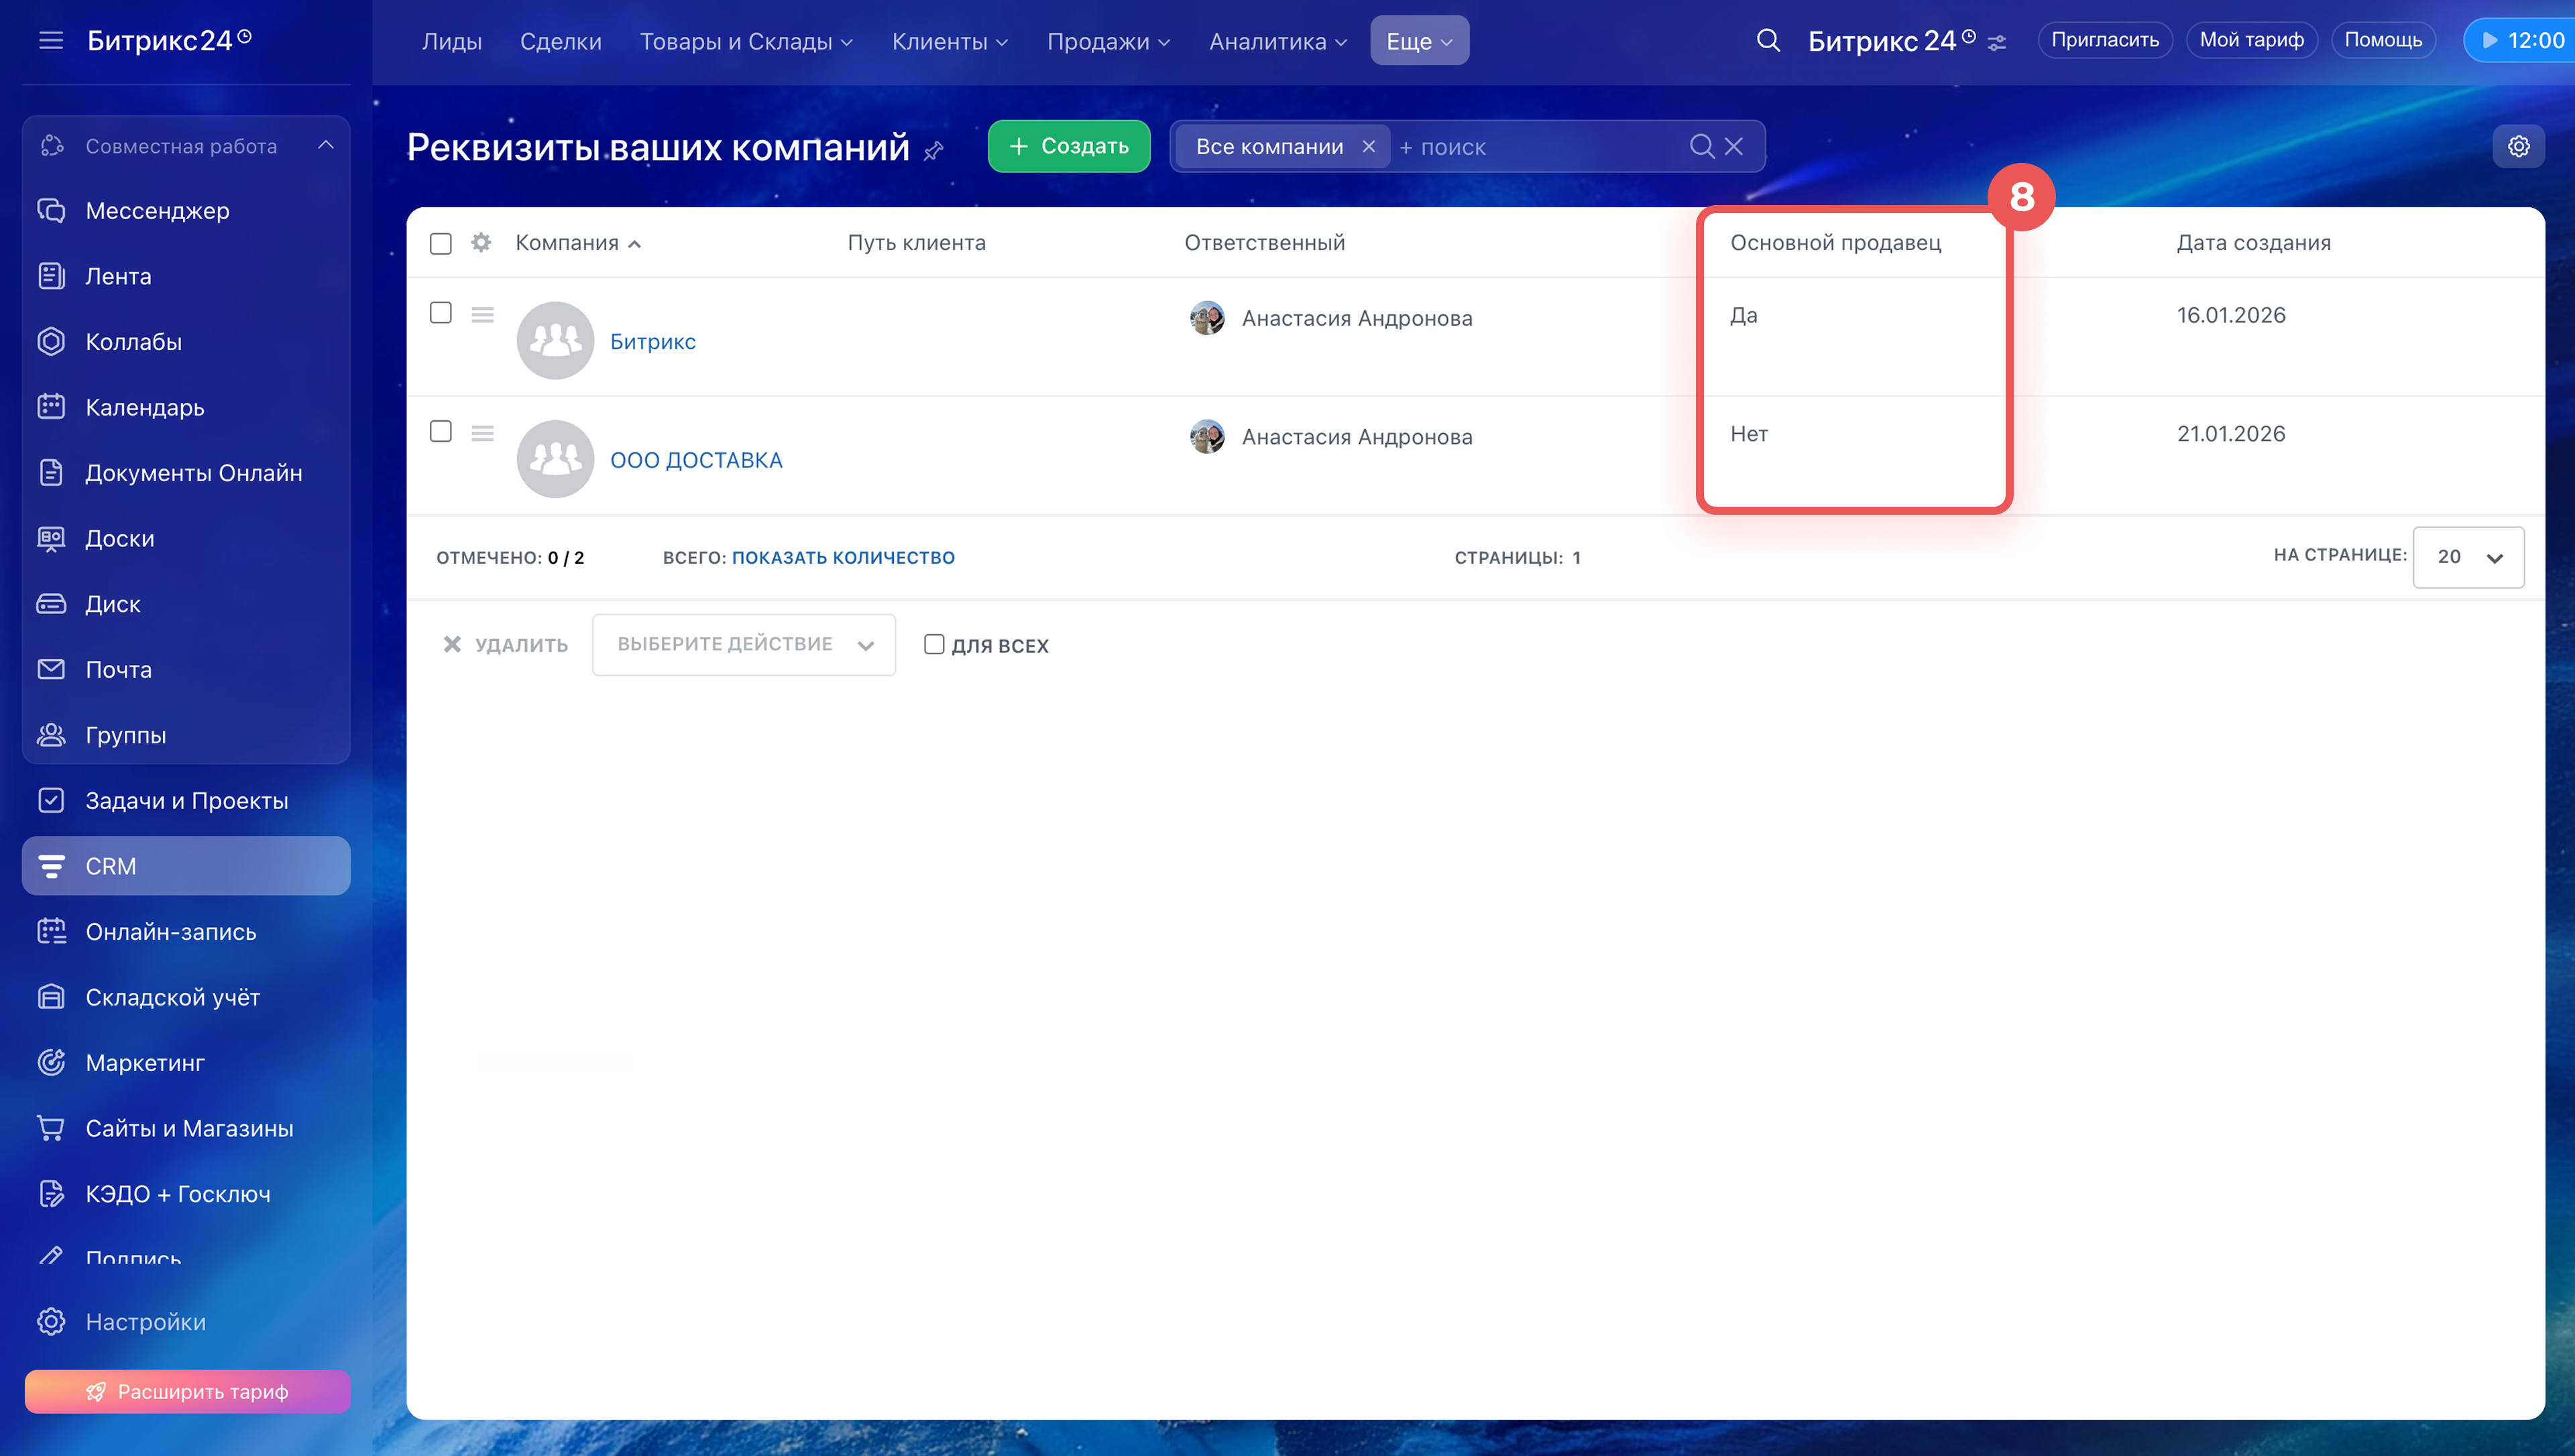The height and width of the screenshot is (1456, 2575).
Task: Click the magnifier search icon in header
Action: pyautogui.click(x=1767, y=41)
